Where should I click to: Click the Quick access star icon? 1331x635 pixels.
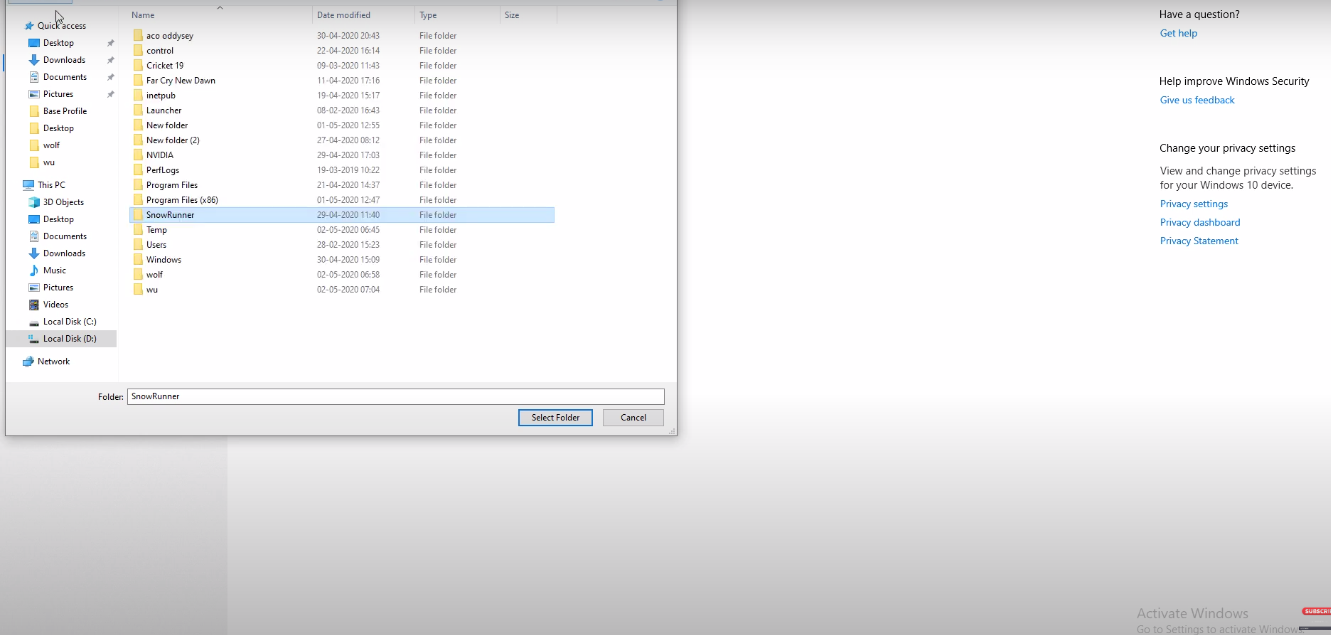(x=29, y=26)
